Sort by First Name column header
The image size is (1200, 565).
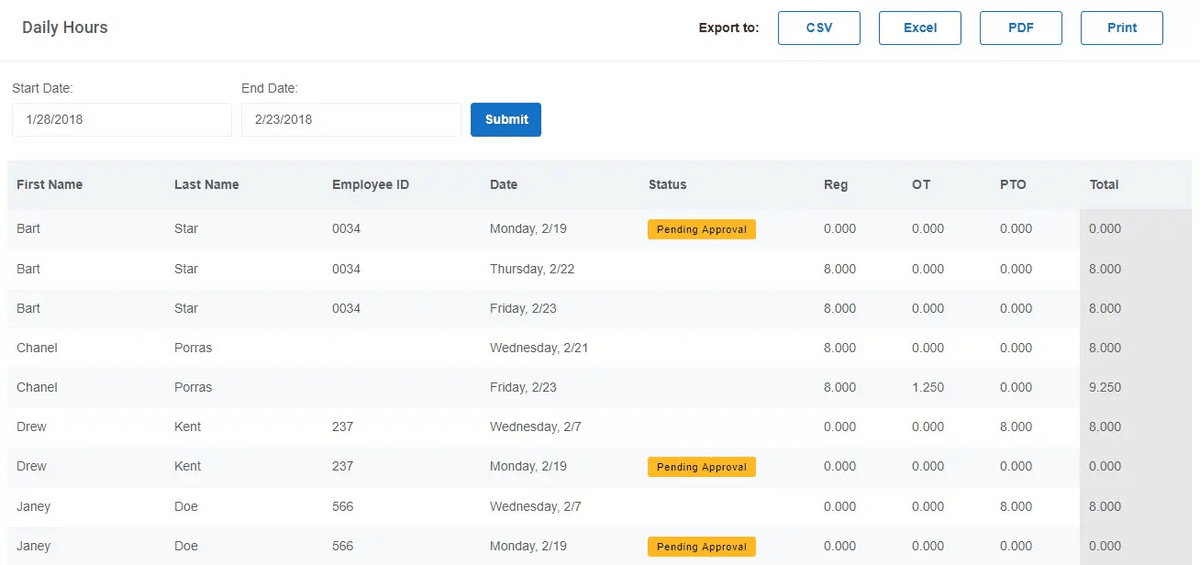(x=50, y=184)
